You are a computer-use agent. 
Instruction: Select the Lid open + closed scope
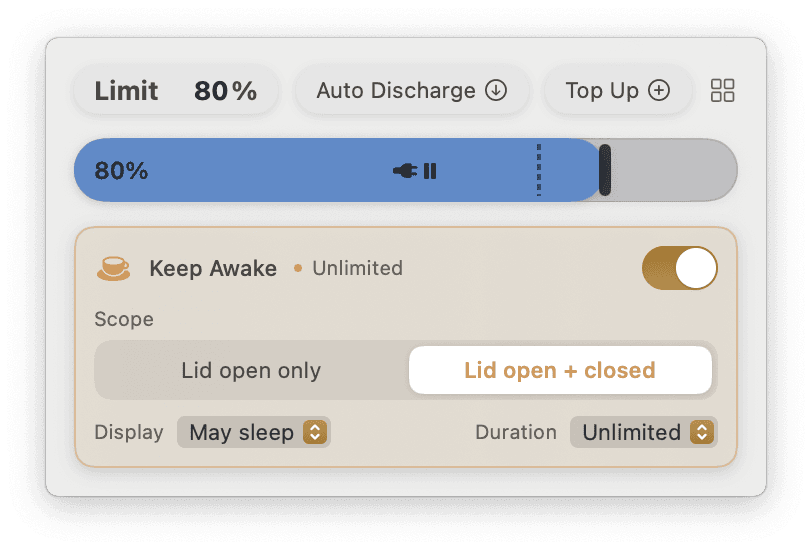tap(560, 370)
